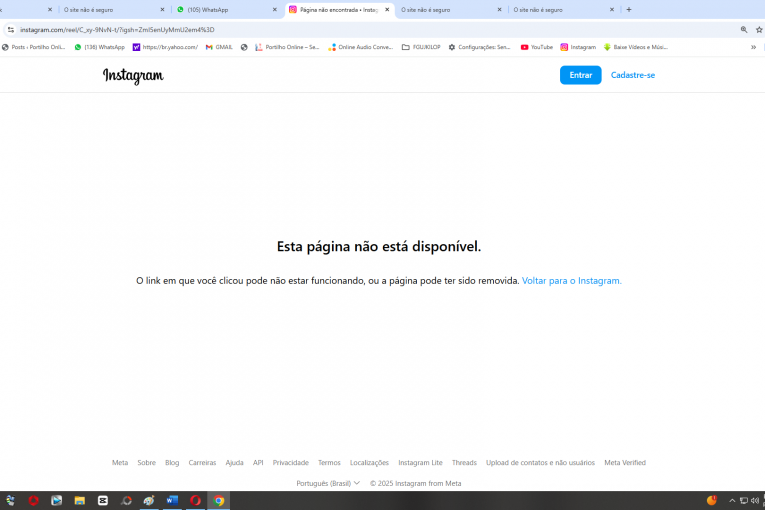Expand the hidden bookmarks overflow chevron

pos(753,47)
